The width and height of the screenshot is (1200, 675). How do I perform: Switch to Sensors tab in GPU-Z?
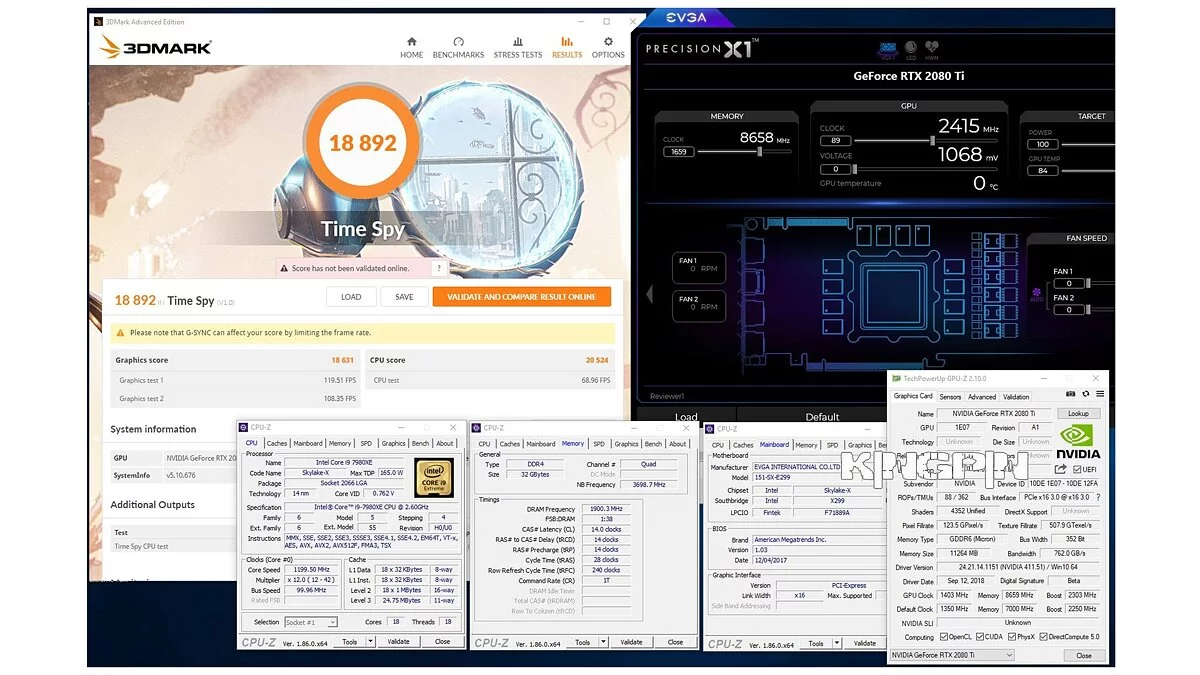tap(950, 397)
